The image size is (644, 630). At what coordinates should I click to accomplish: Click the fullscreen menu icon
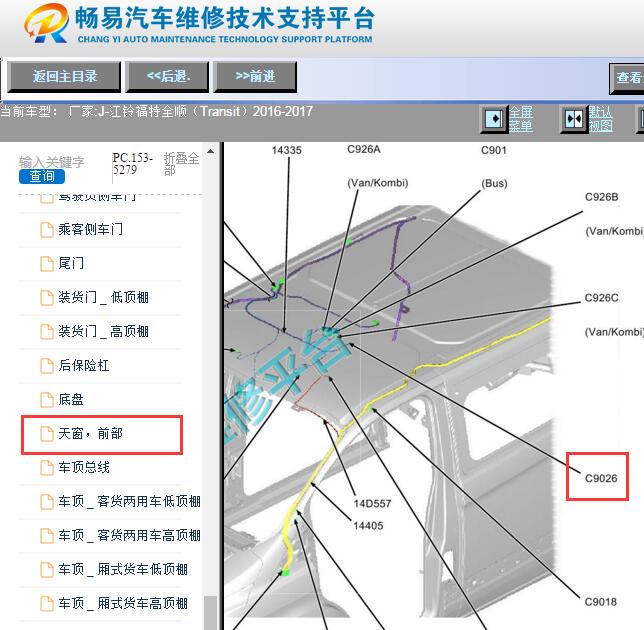point(494,119)
